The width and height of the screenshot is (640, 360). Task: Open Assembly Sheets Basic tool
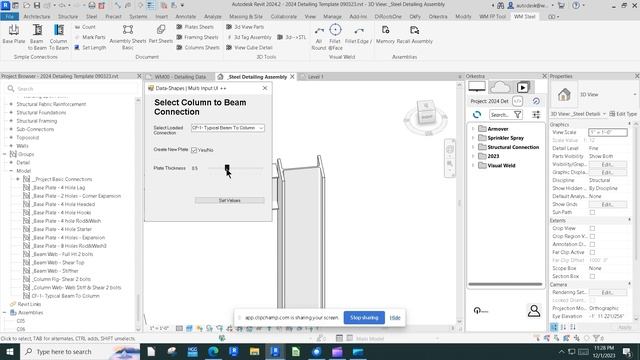pos(128,37)
